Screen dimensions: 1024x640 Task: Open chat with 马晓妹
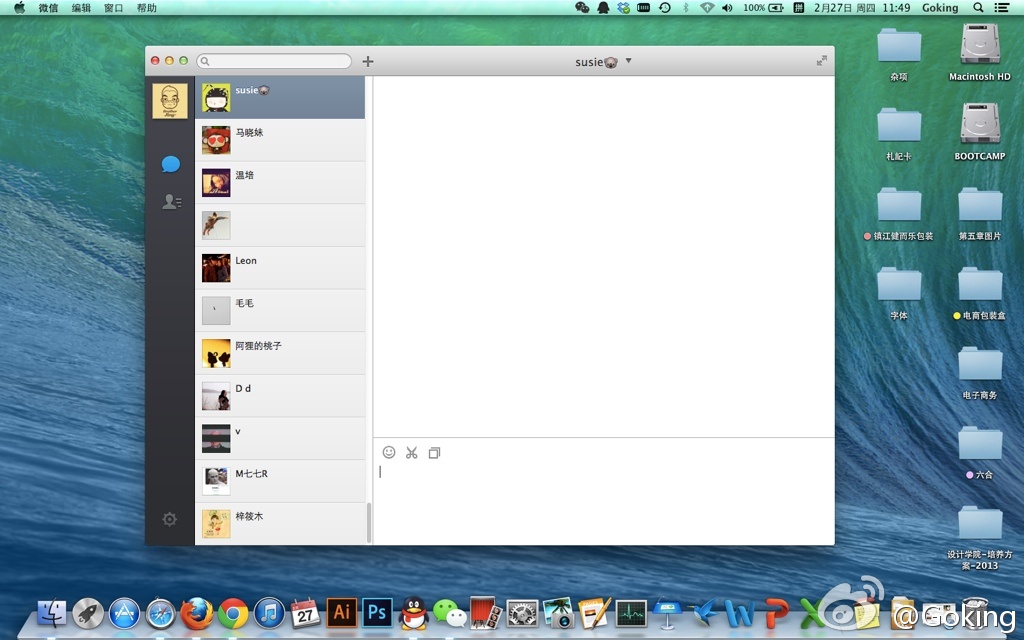pyautogui.click(x=280, y=140)
